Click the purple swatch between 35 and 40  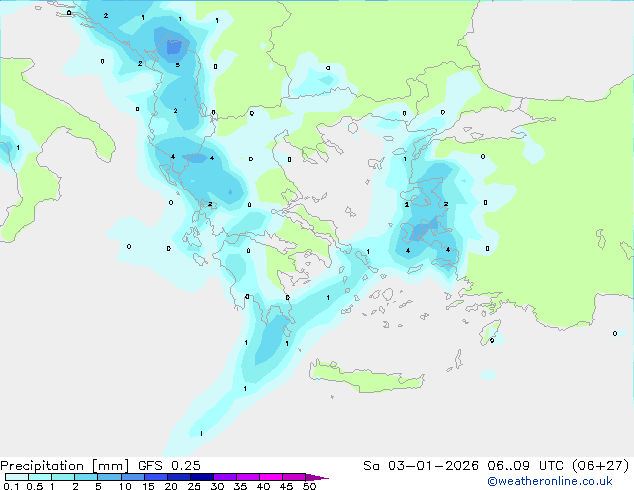coord(247,477)
